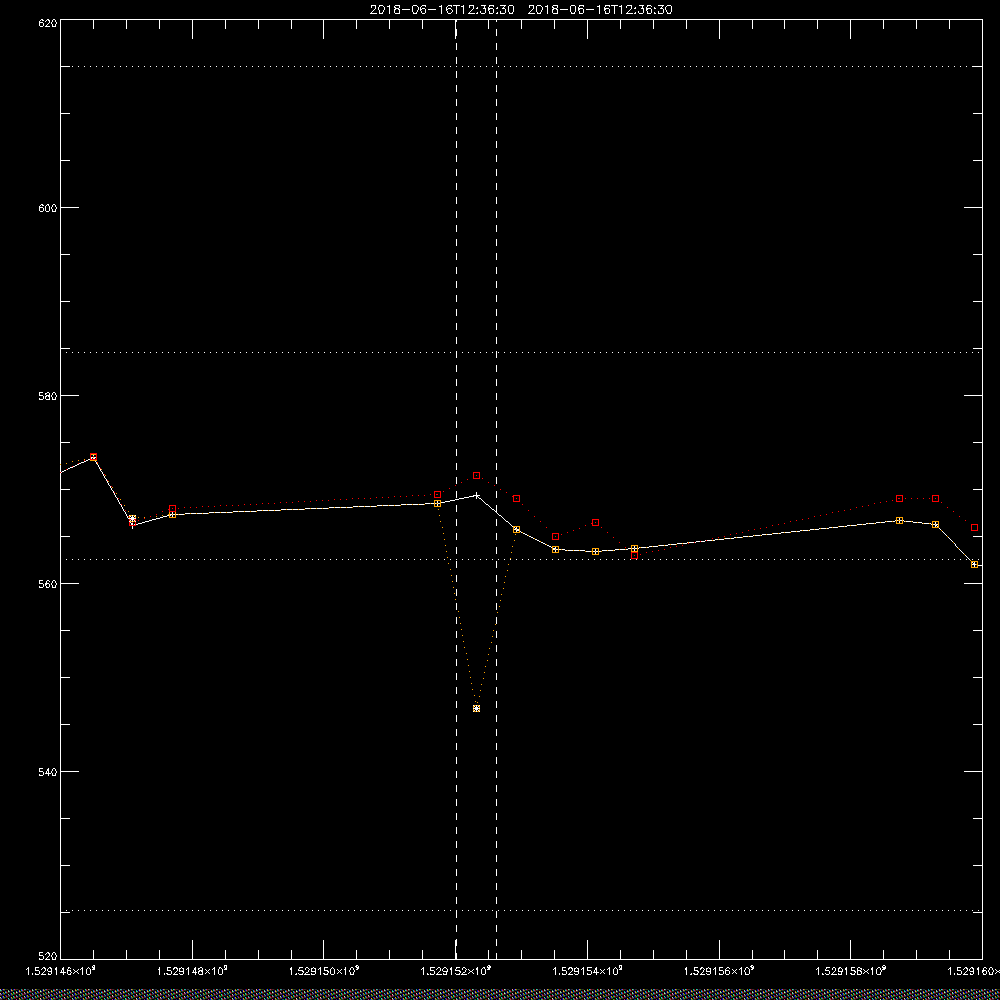Click the 600 y-axis label
1000x1000 pixels.
pyautogui.click(x=48, y=208)
